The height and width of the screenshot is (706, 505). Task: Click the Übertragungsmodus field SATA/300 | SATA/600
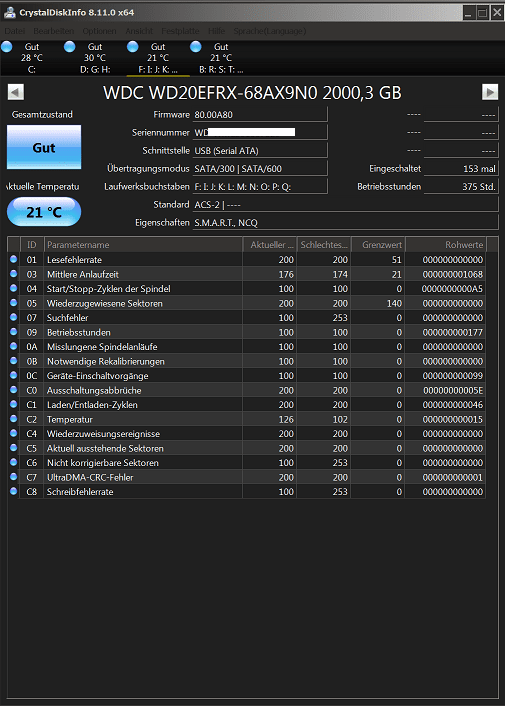(260, 169)
